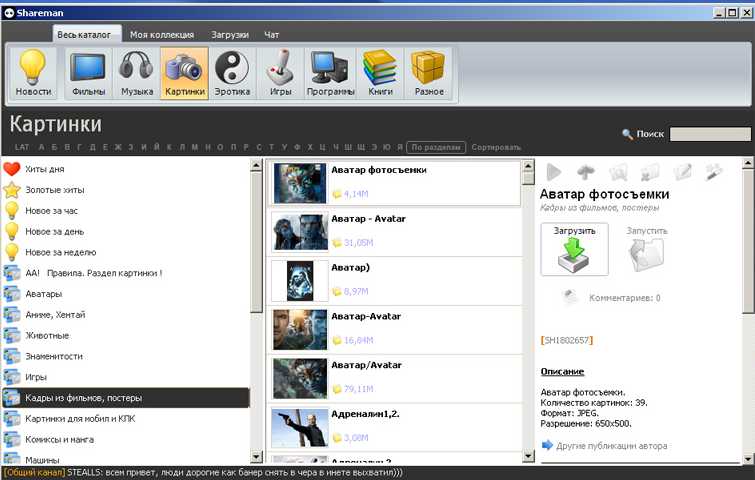The width and height of the screenshot is (755, 480).
Task: Select the Аватары section
Action: (126, 294)
